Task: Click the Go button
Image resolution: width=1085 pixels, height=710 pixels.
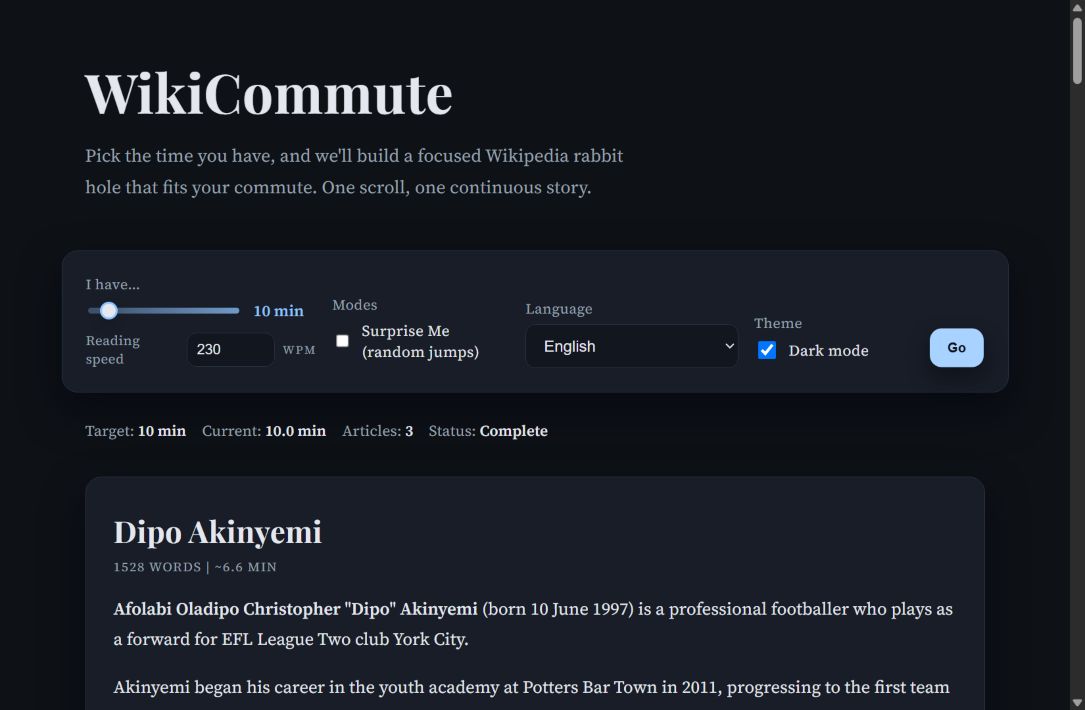Action: [x=956, y=347]
